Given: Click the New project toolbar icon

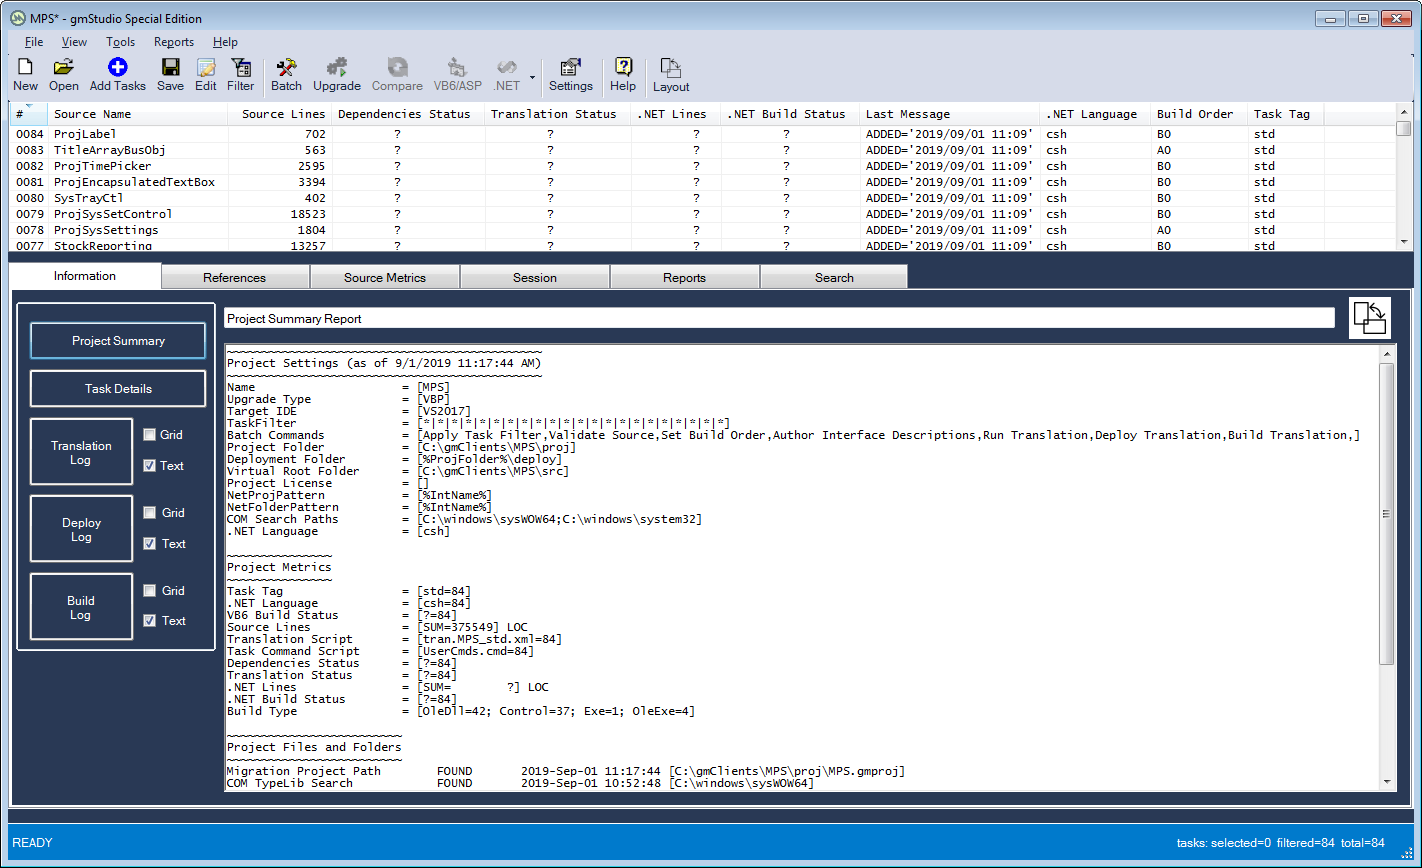Looking at the screenshot, I should click(x=26, y=68).
